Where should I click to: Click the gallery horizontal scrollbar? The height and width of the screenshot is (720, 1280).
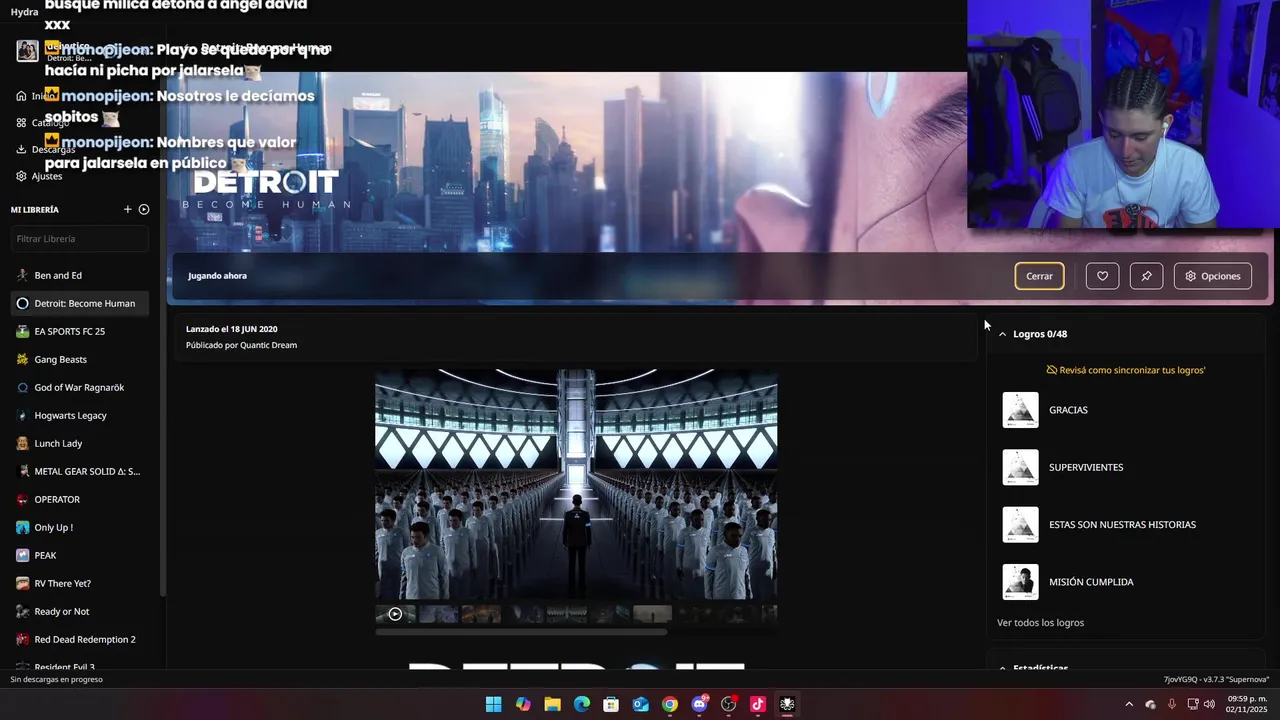521,632
